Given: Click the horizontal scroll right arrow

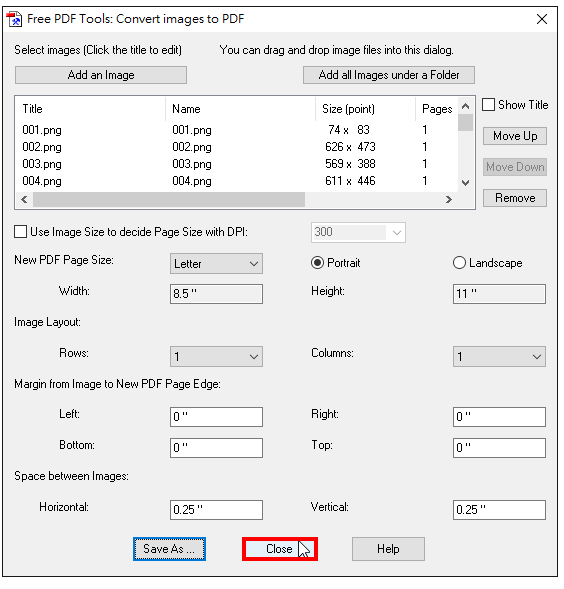Looking at the screenshot, I should 448,199.
